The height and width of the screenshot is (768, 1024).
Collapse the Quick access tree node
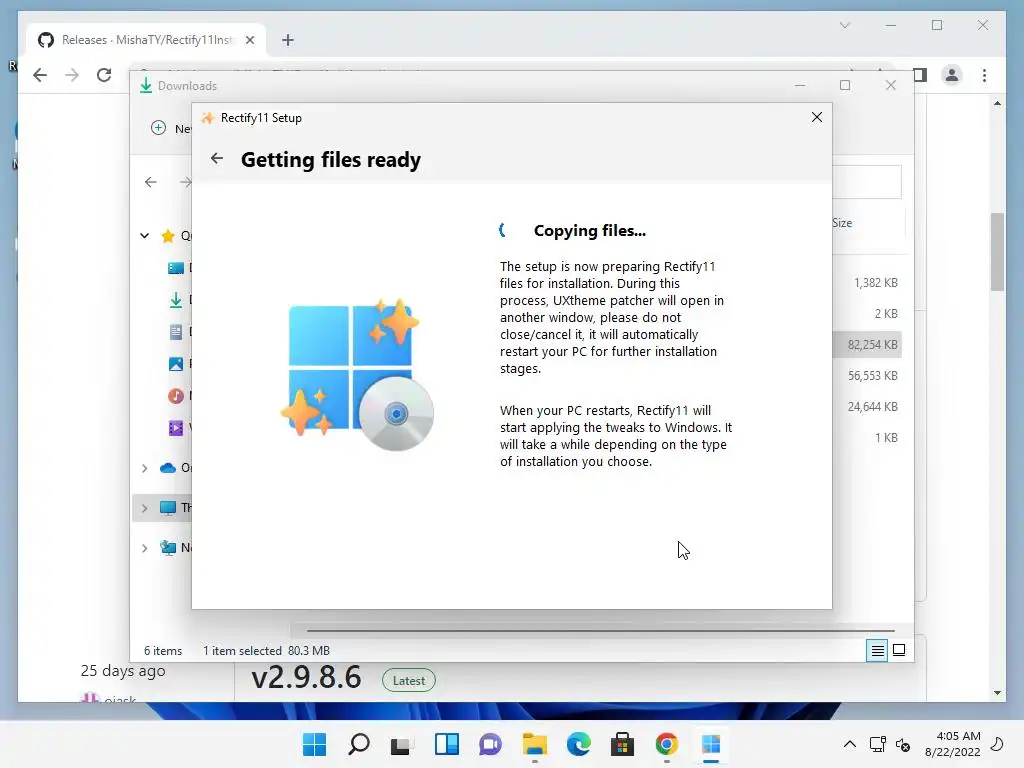click(x=144, y=236)
